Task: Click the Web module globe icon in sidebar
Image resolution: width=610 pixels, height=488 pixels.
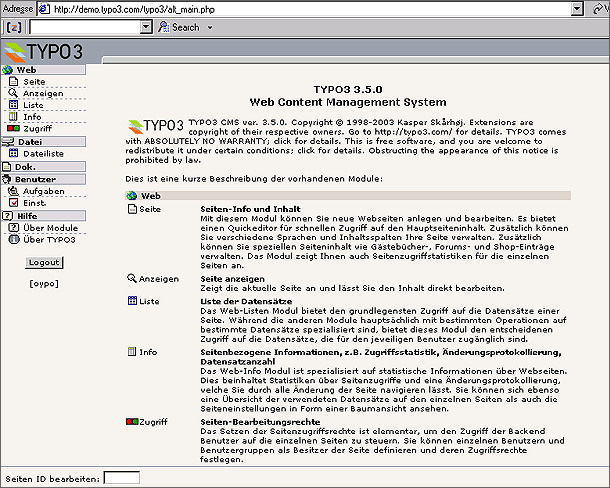Action: pos(7,70)
